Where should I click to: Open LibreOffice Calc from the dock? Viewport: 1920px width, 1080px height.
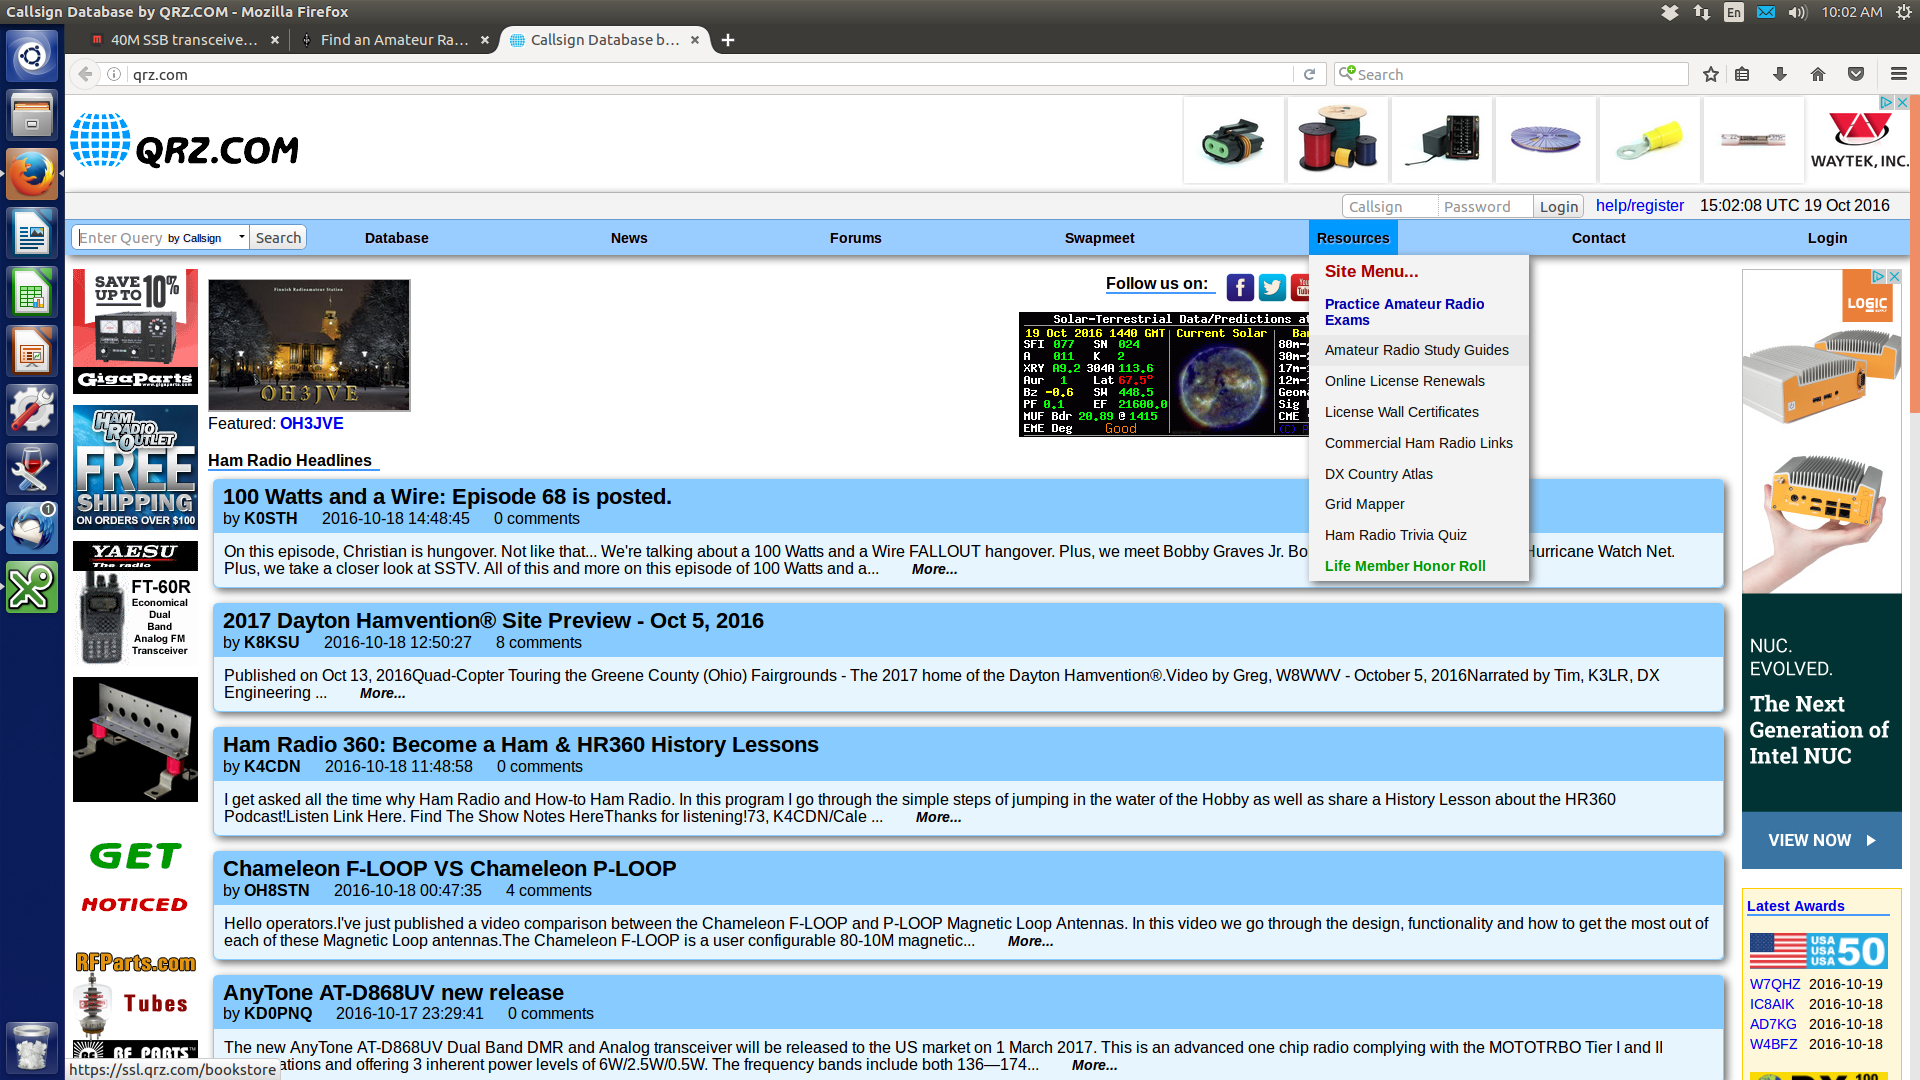coord(31,294)
